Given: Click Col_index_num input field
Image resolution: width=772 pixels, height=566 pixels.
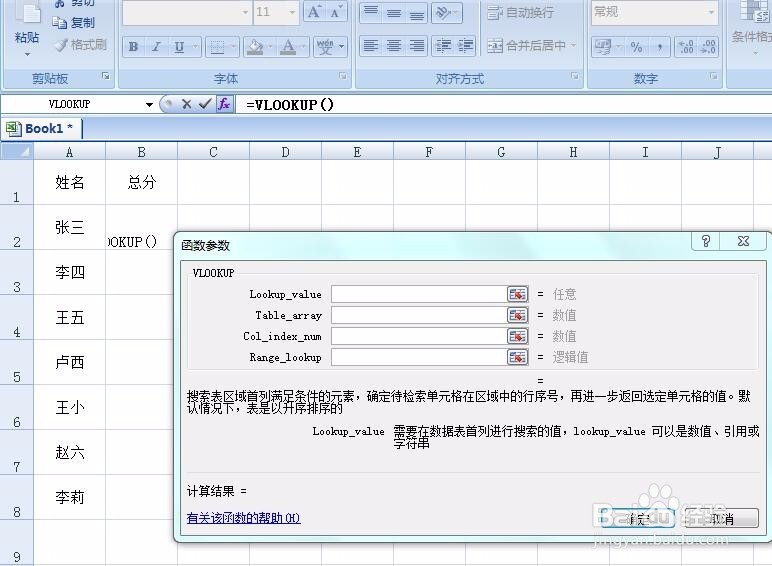Looking at the screenshot, I should click(419, 336).
